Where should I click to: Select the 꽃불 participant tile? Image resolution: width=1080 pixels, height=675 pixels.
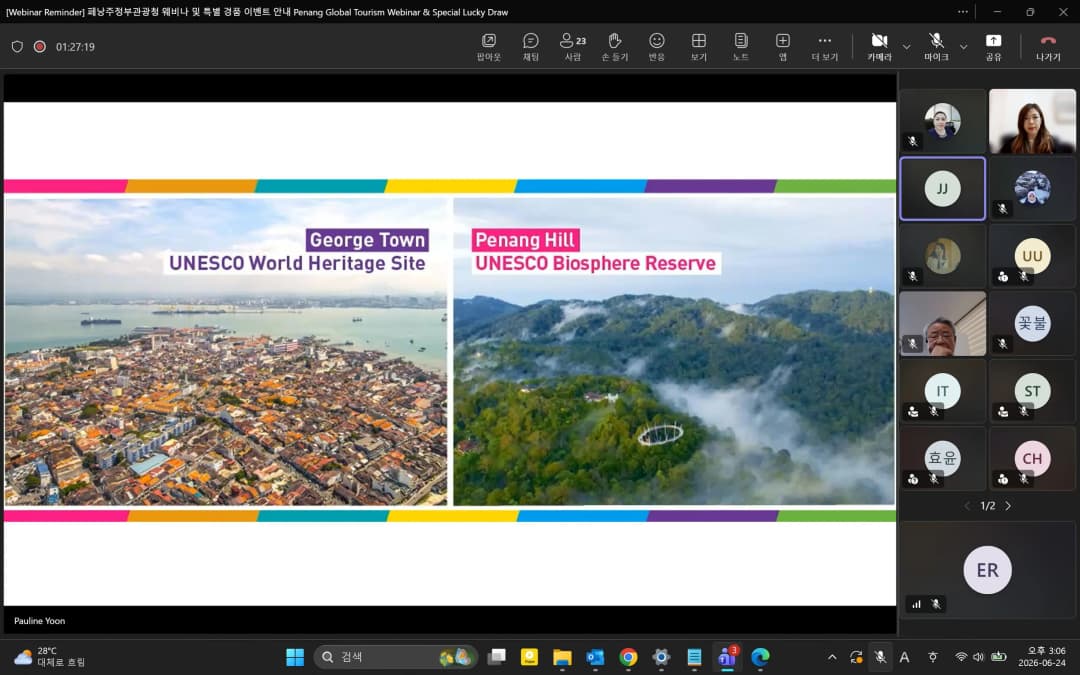coord(1032,324)
